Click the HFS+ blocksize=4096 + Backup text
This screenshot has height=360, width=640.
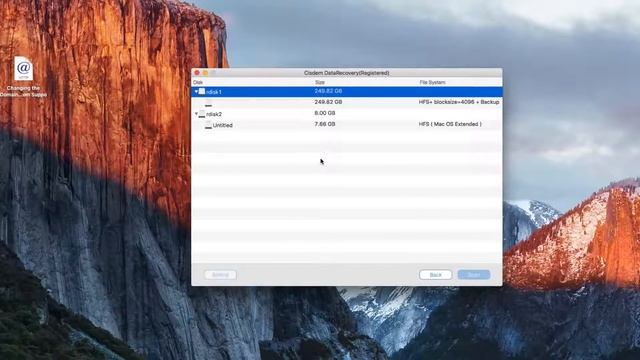click(459, 102)
